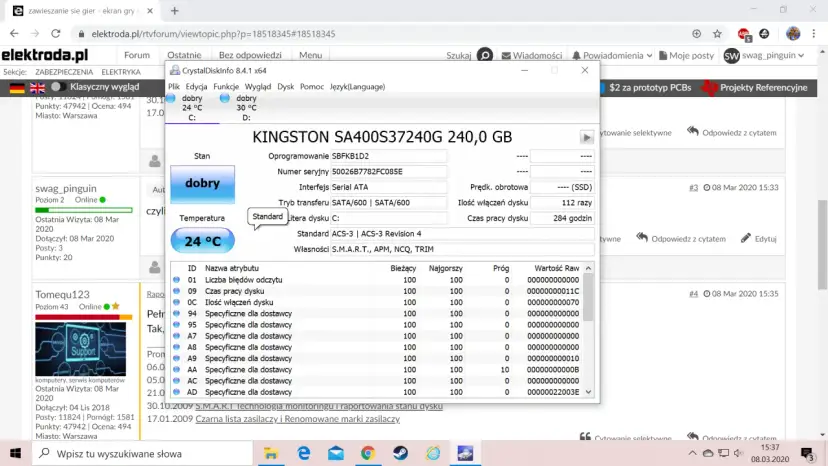Select drive C: health status icon
The height and width of the screenshot is (466, 828).
tap(171, 99)
